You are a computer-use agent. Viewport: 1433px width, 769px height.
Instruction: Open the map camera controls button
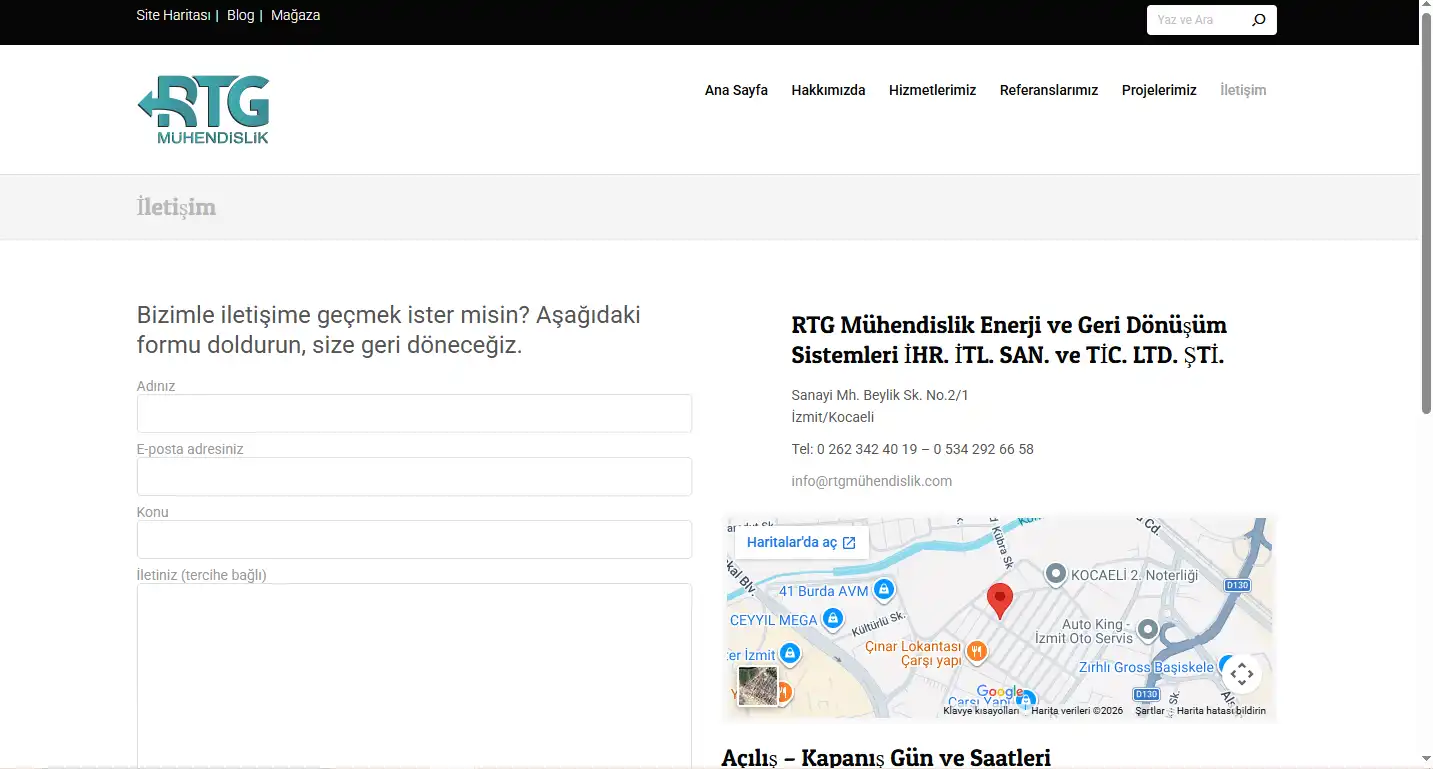click(1241, 674)
